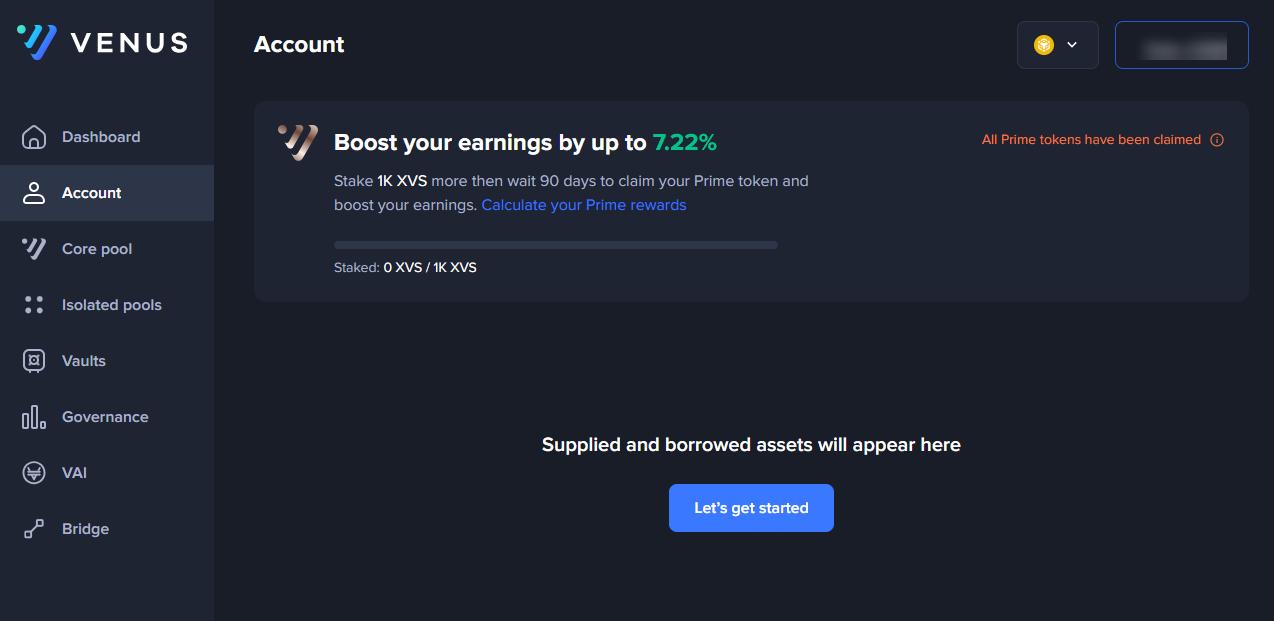1274x621 pixels.
Task: Click the VAI token icon
Action: tap(34, 473)
